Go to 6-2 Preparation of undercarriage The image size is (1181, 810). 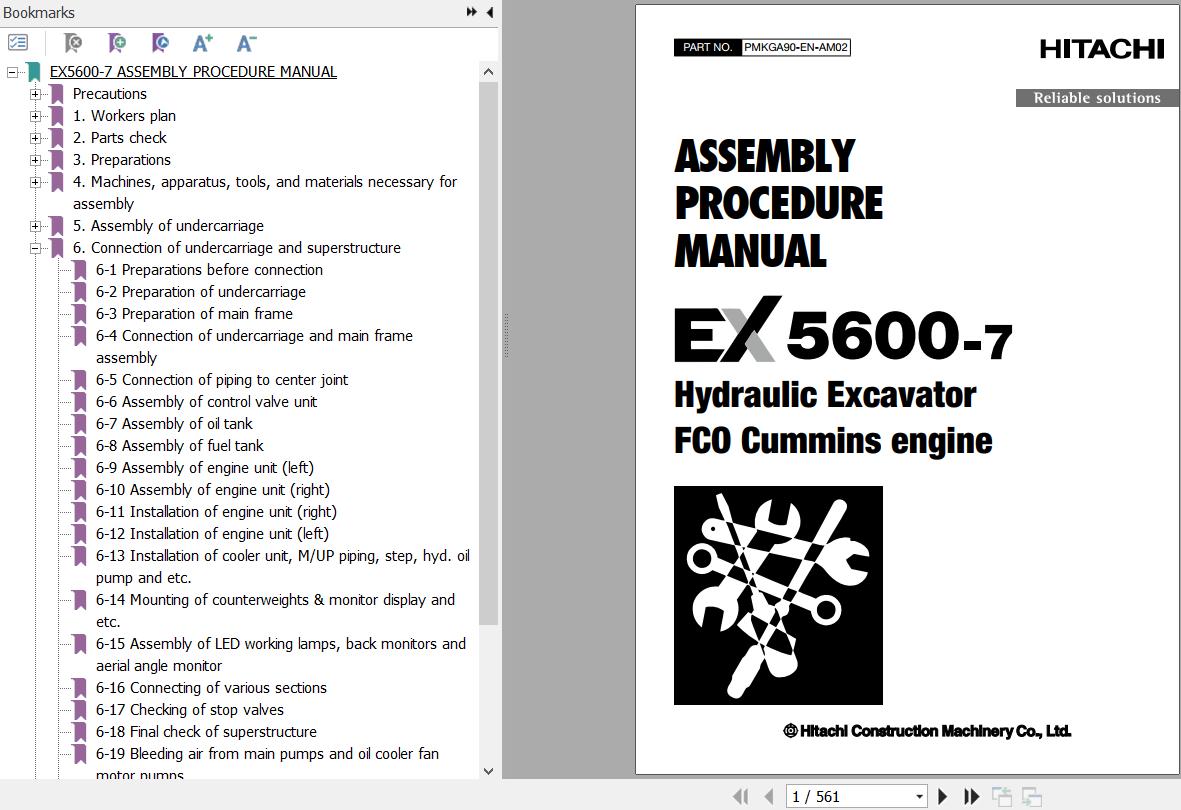coord(200,292)
